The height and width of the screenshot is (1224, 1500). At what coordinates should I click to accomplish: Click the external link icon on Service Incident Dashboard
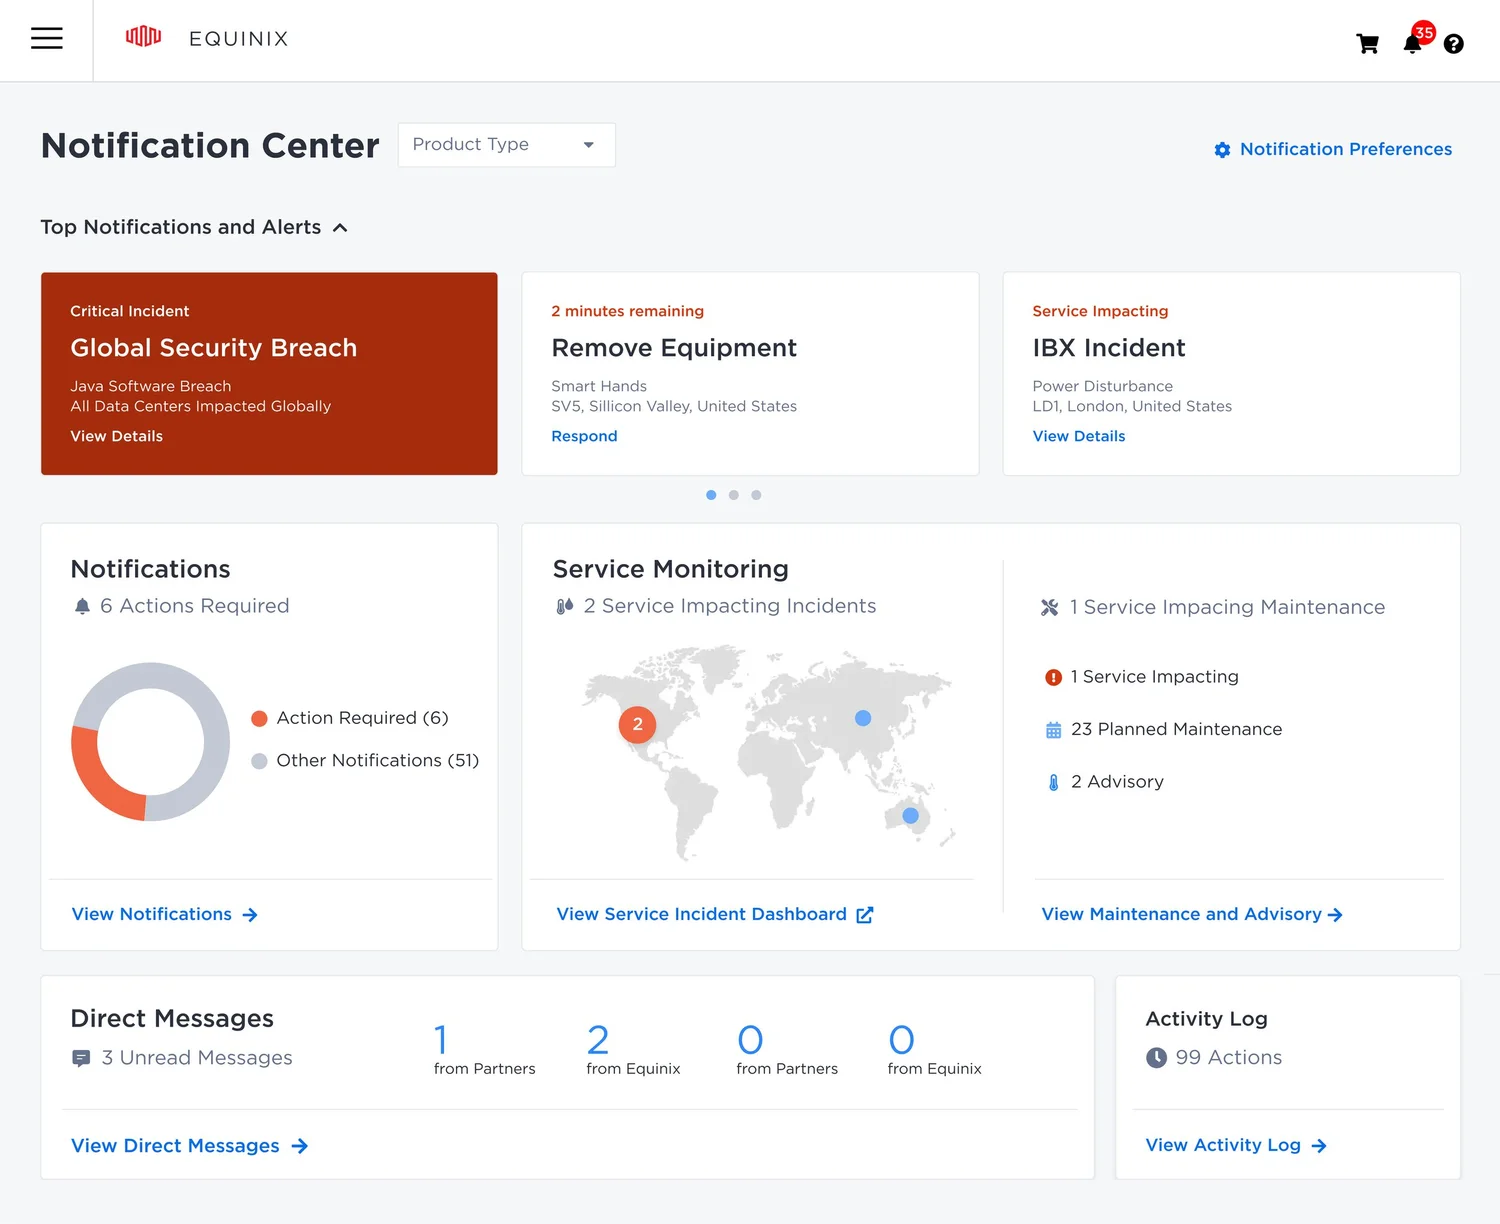[x=864, y=914]
